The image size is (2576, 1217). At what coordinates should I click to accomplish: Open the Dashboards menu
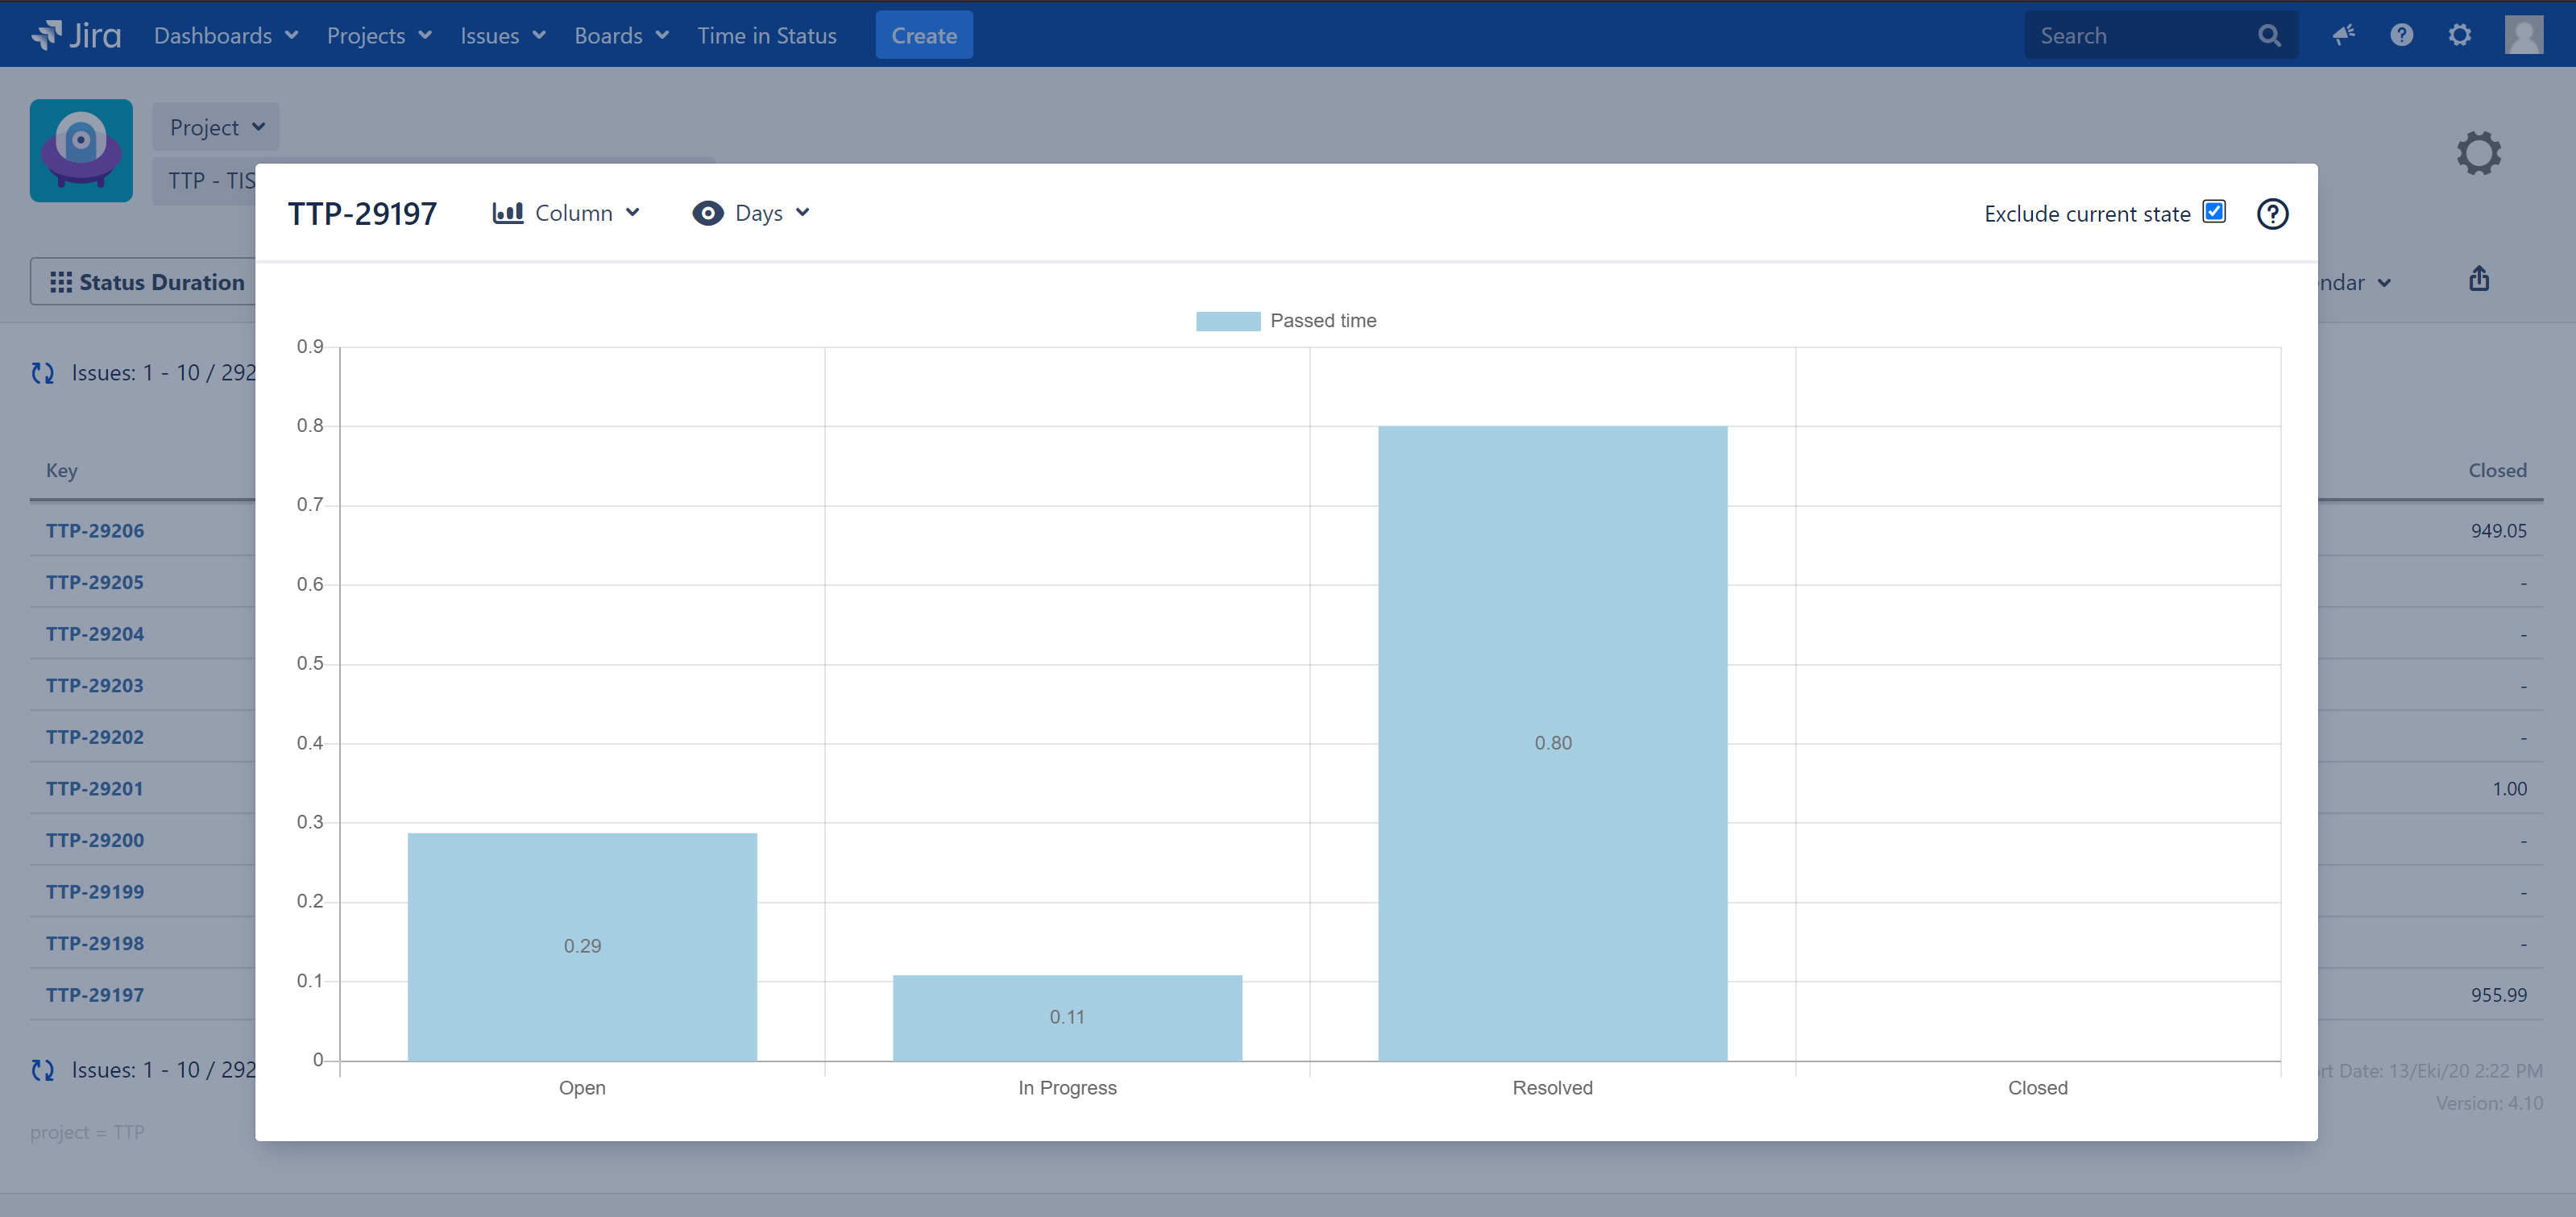(225, 35)
